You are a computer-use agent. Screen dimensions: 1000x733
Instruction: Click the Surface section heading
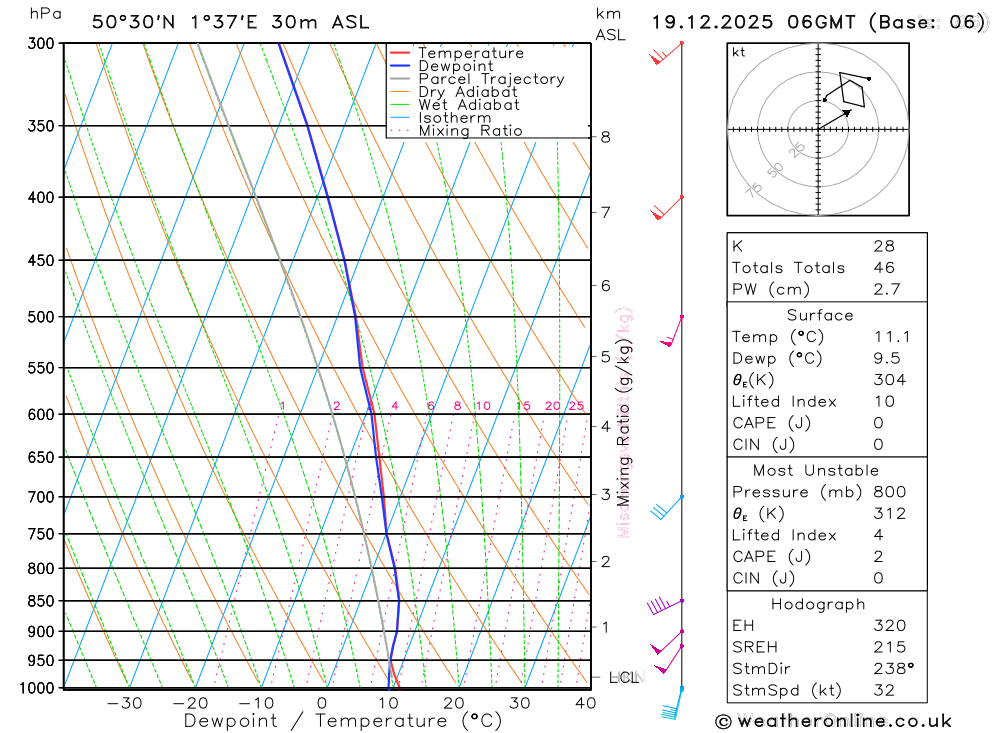click(x=820, y=315)
